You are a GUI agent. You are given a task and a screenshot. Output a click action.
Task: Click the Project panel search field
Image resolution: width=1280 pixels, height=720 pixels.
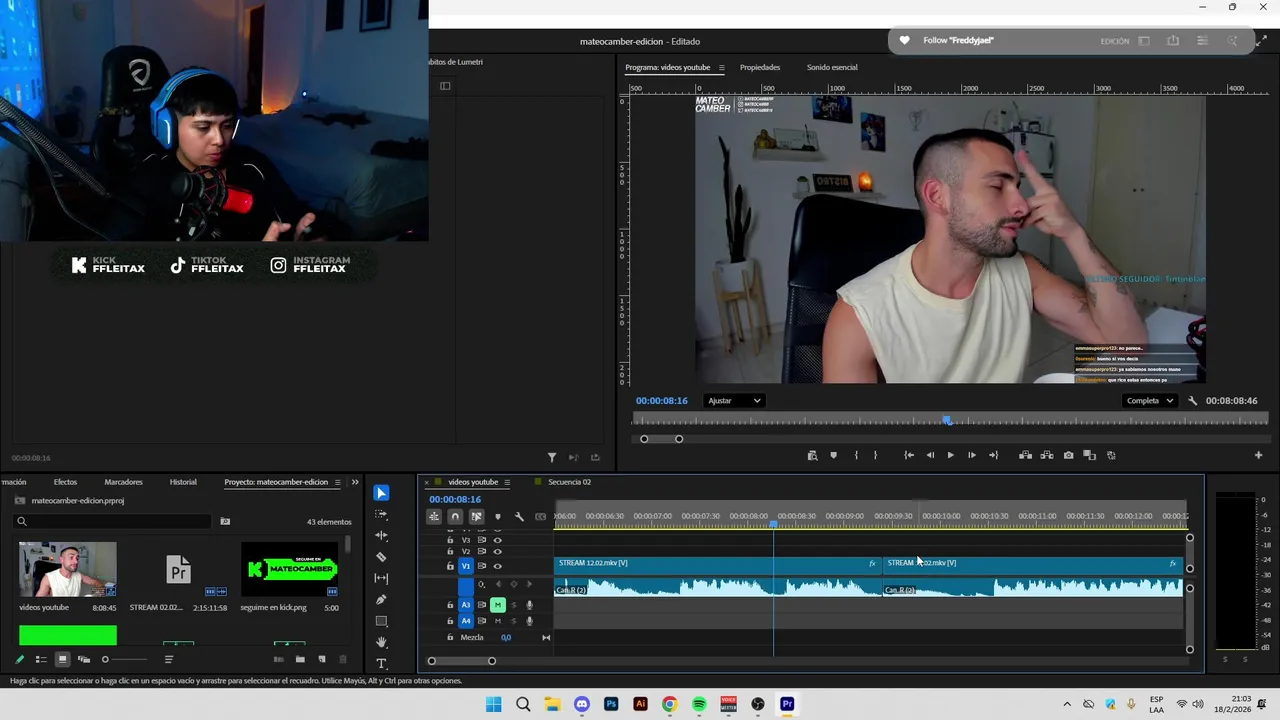click(112, 521)
